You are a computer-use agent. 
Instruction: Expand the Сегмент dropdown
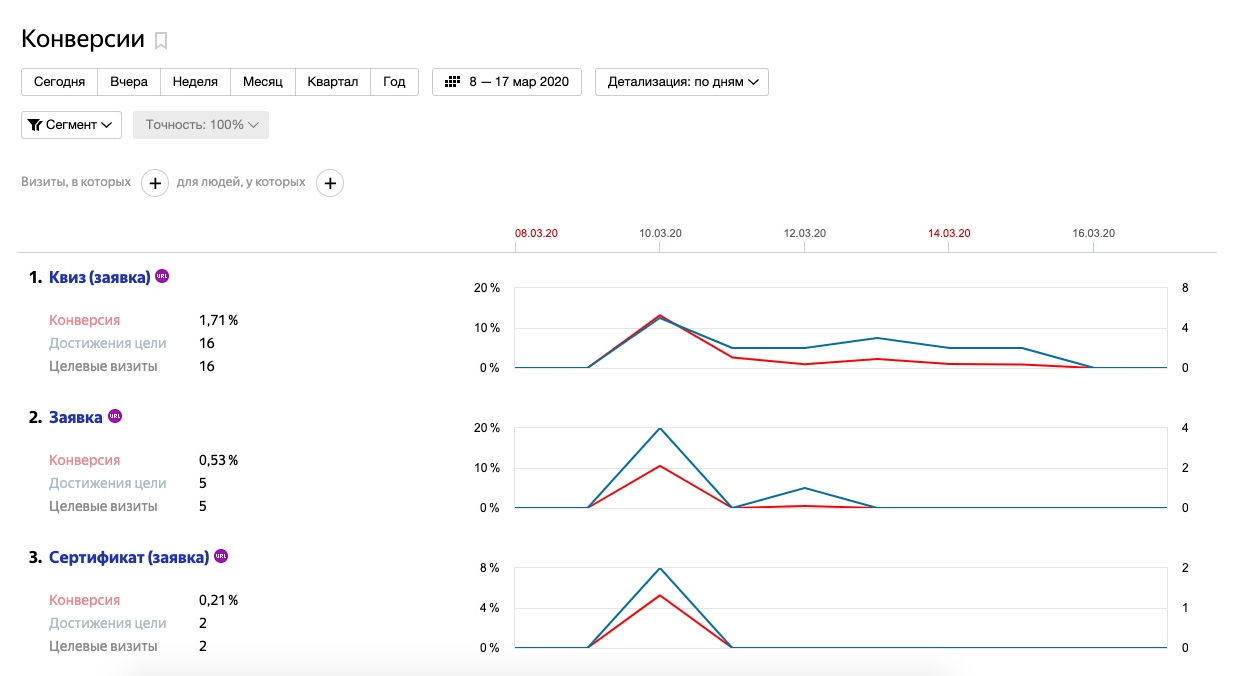click(71, 125)
